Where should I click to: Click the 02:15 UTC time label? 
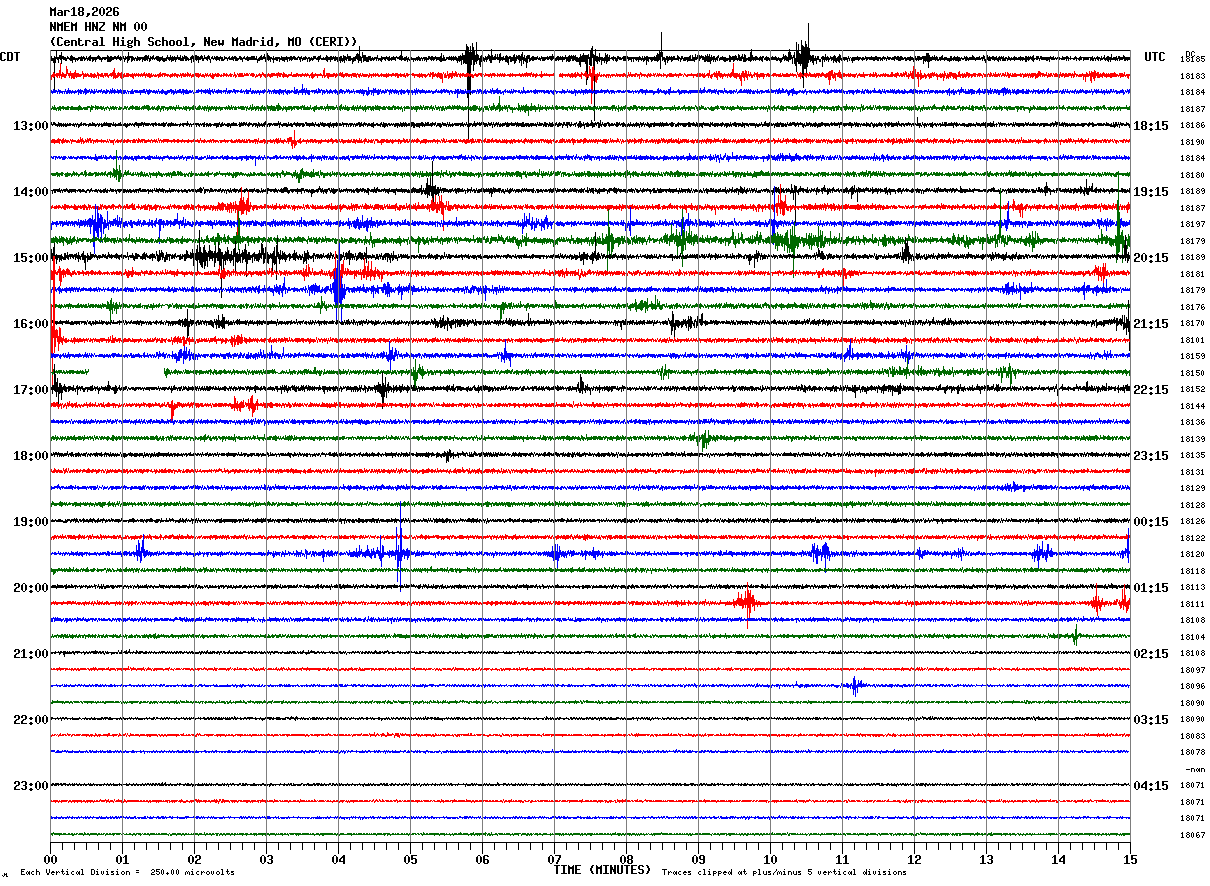click(x=1151, y=654)
